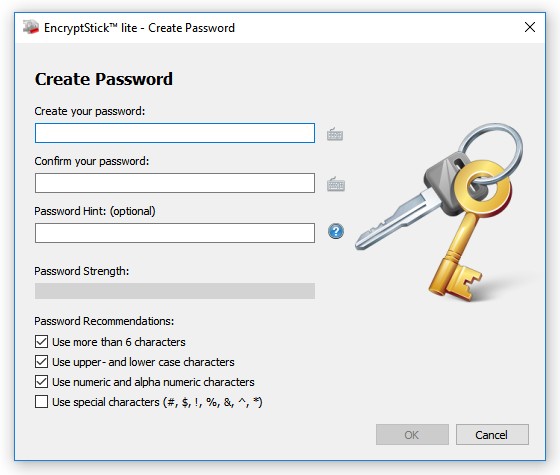Enable the 'Use special characters' checkbox

[x=41, y=401]
